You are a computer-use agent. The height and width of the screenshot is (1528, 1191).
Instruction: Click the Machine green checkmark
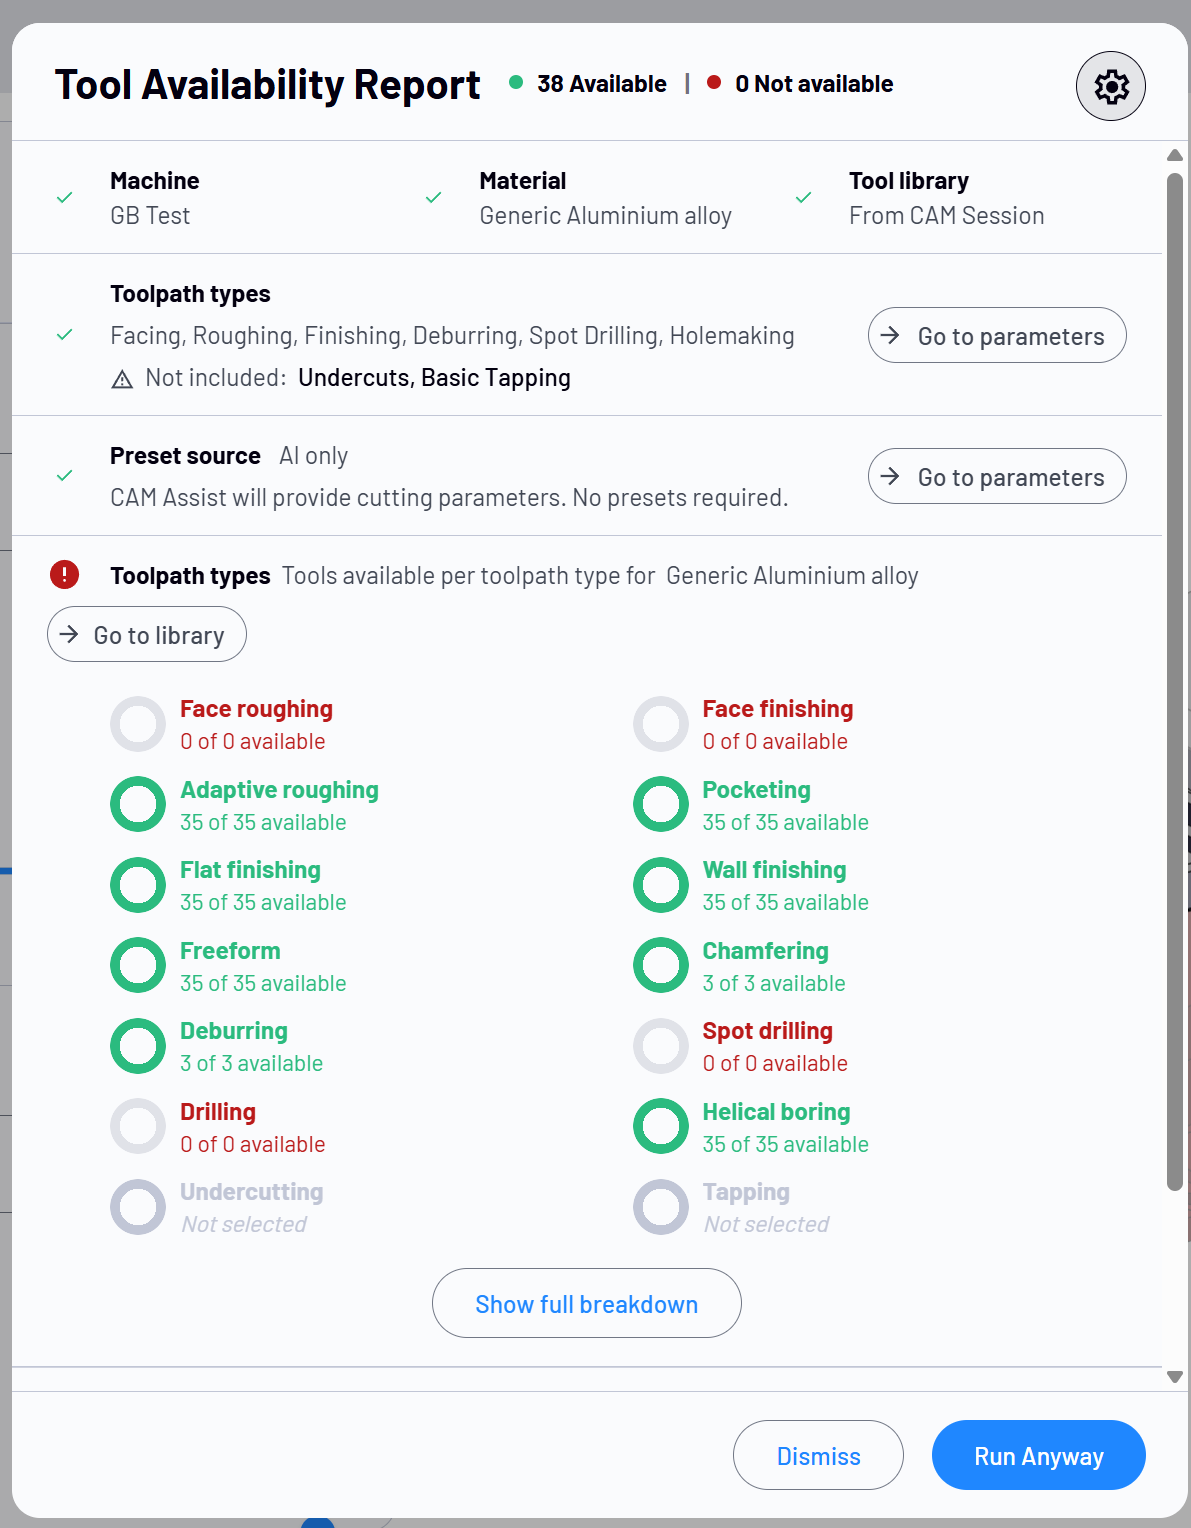pyautogui.click(x=64, y=198)
